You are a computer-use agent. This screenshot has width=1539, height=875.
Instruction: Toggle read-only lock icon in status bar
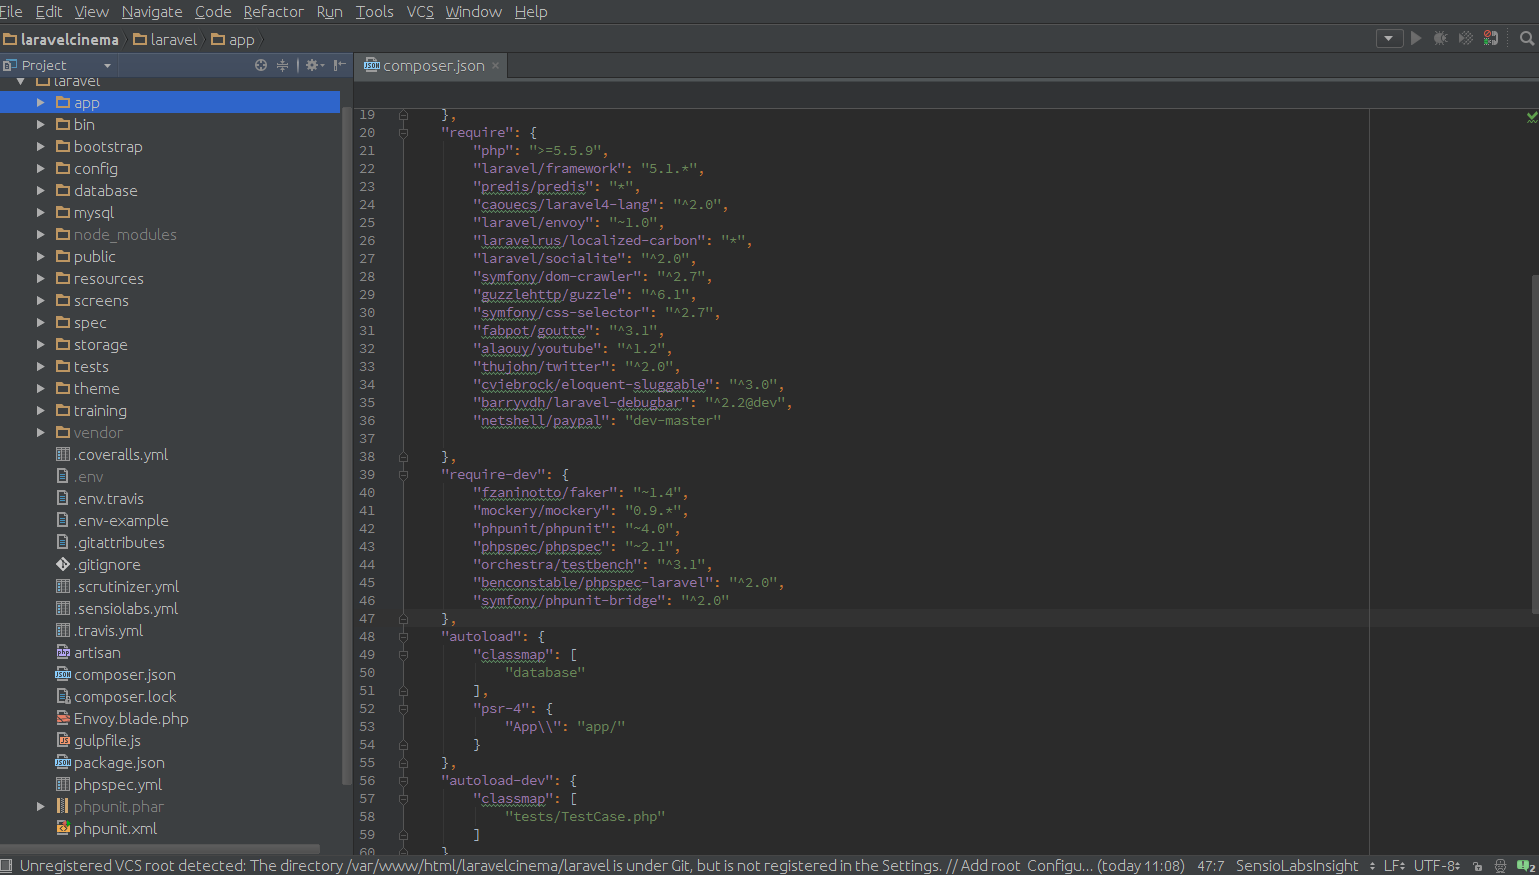[x=1478, y=866]
